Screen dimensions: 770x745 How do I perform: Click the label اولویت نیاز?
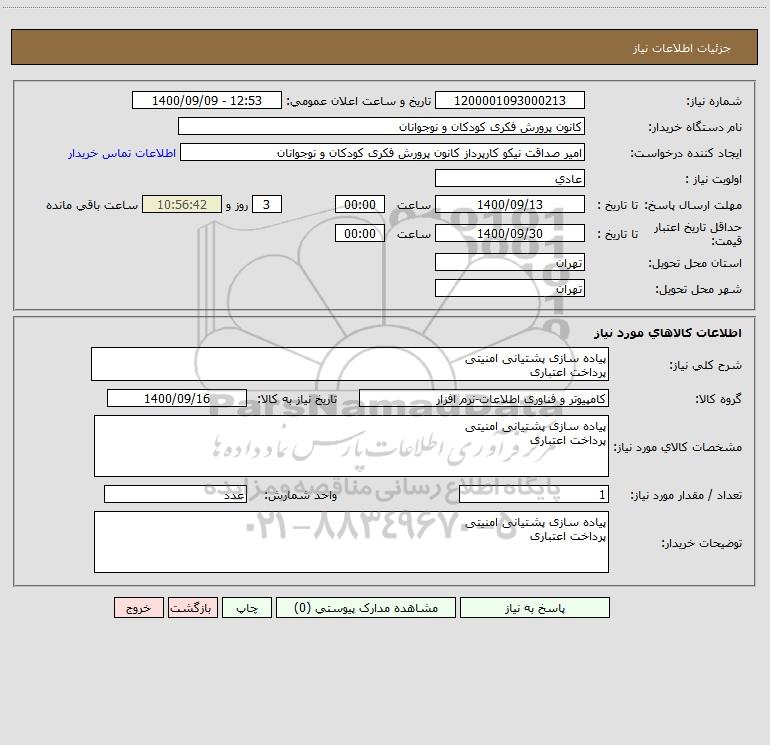pos(714,179)
